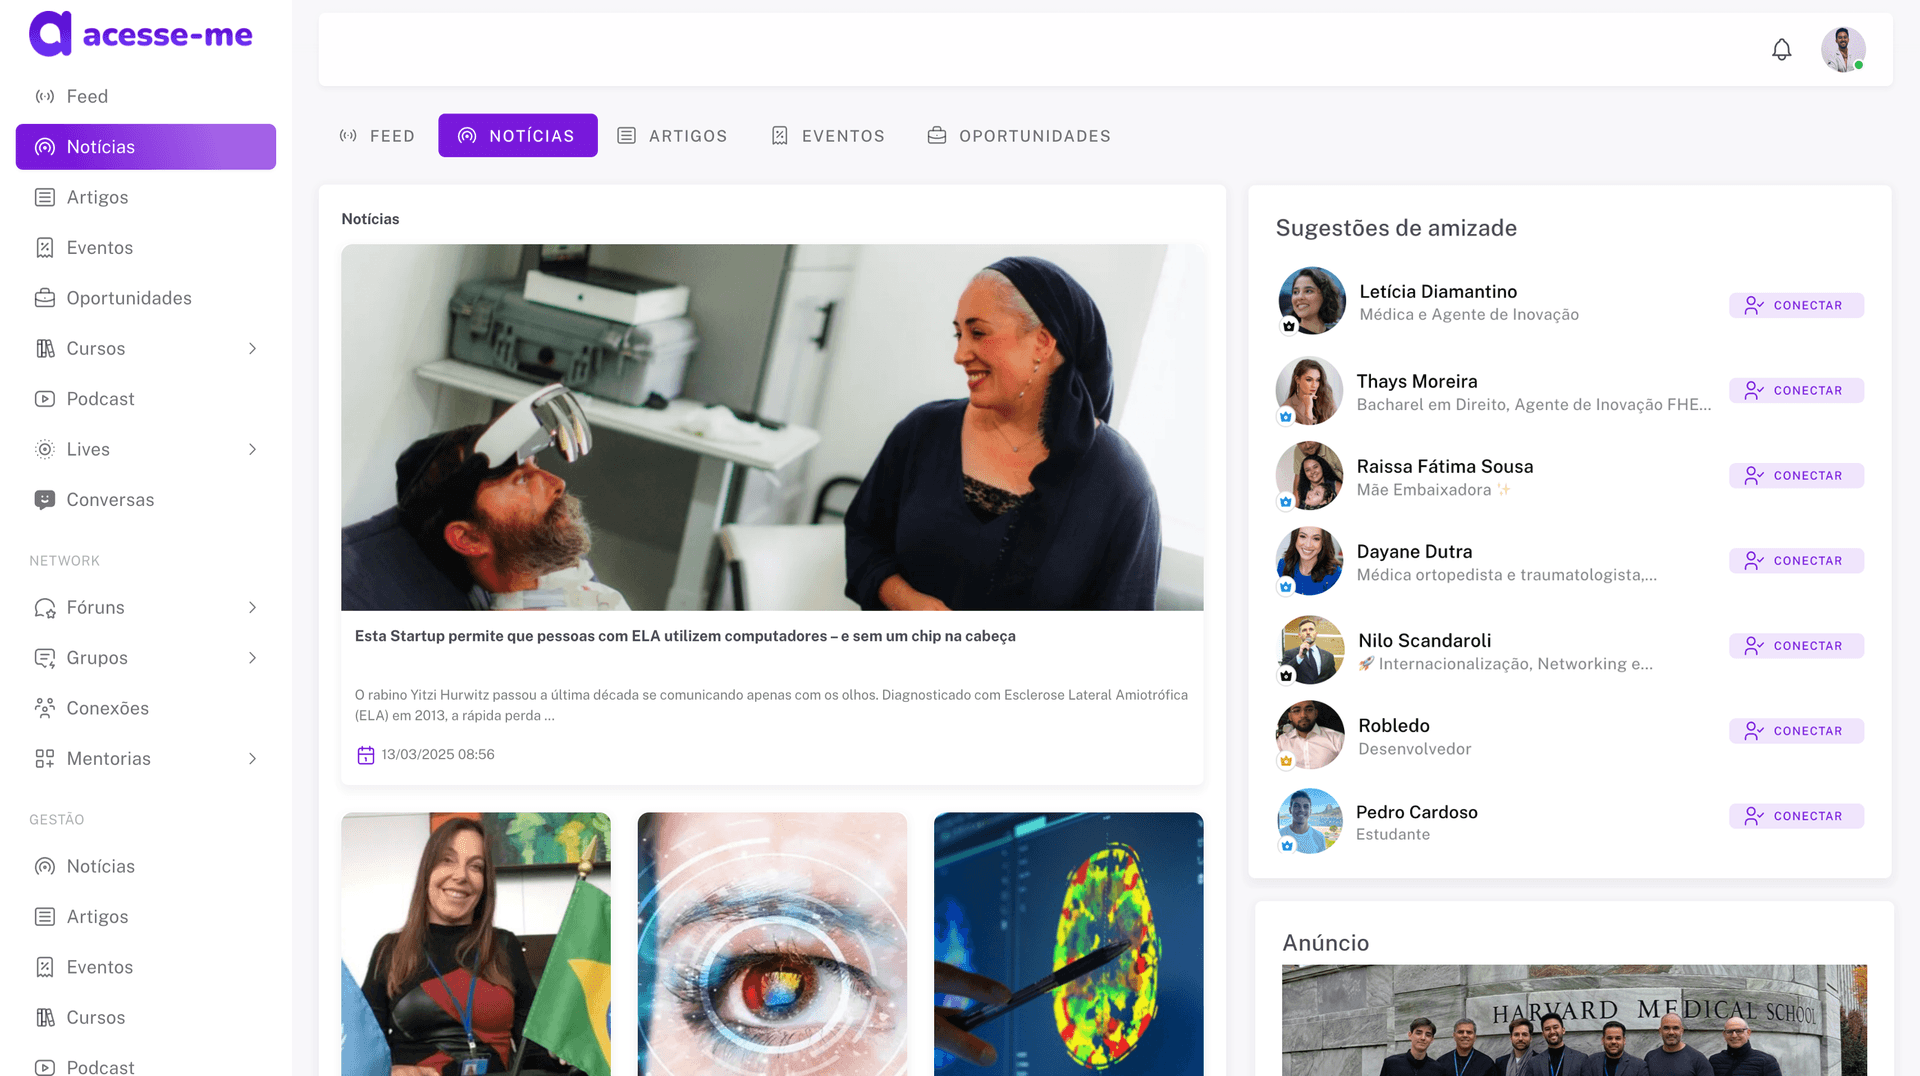Expand the Lives submenu in sidebar
Viewport: 1920px width, 1076px height.
252,450
